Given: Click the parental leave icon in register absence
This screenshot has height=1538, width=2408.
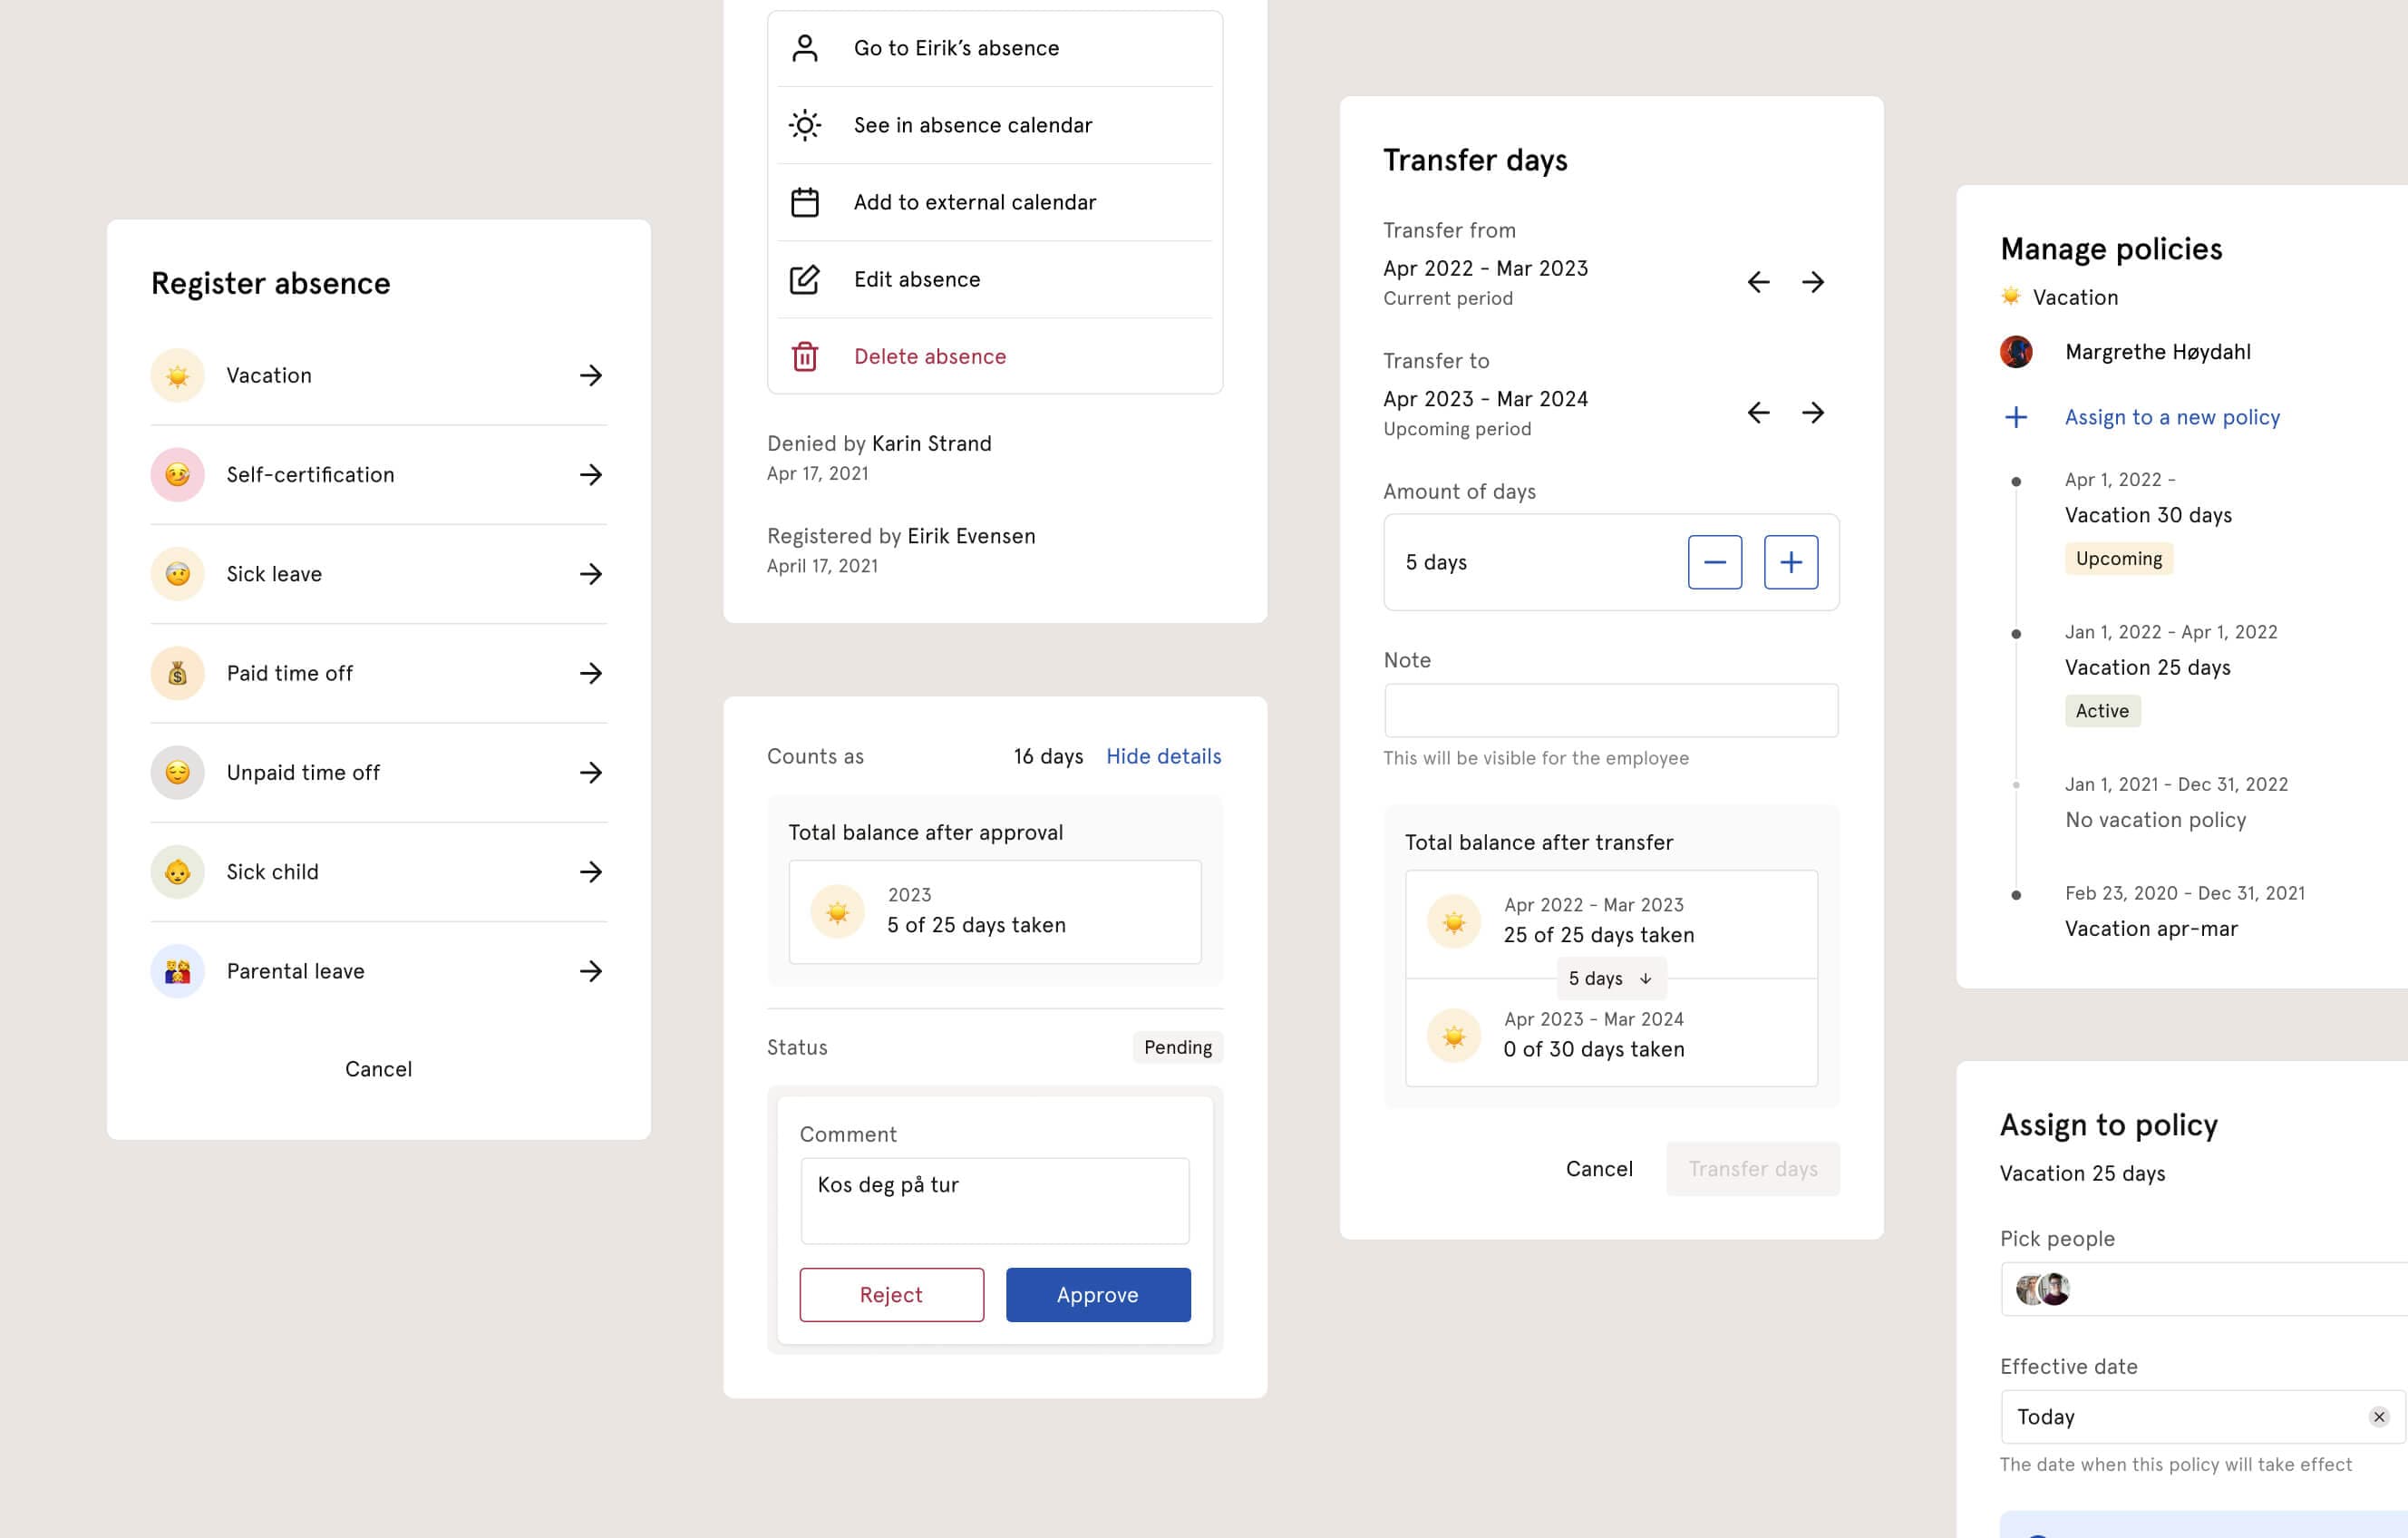Looking at the screenshot, I should 176,971.
